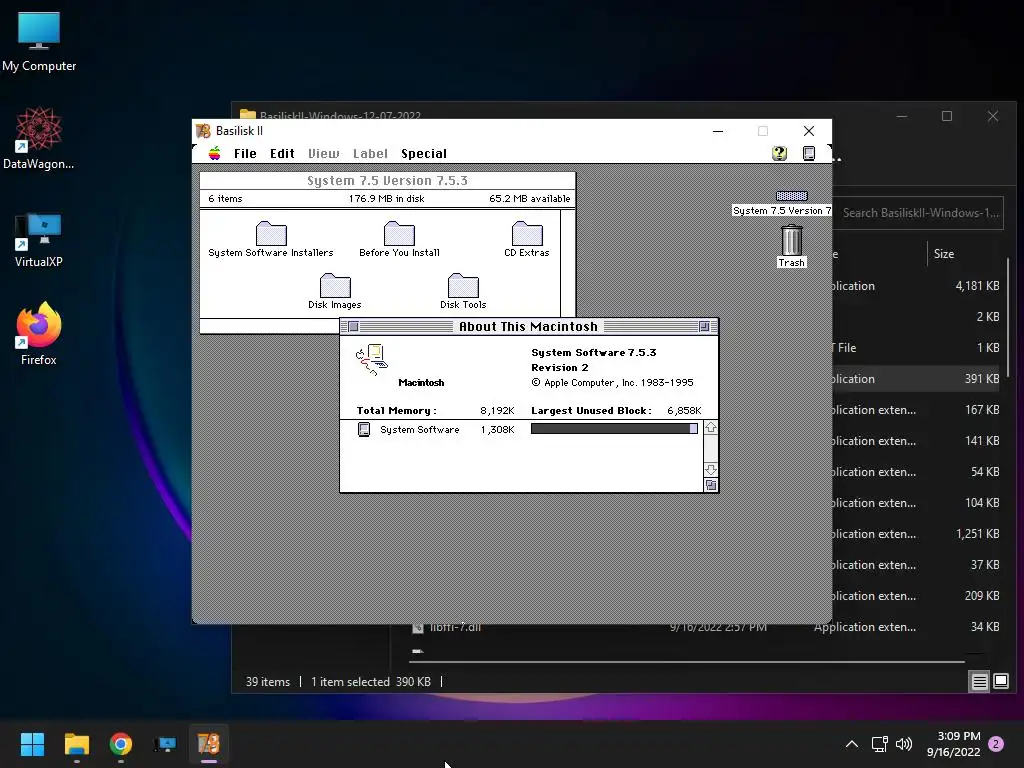Open the taskbar clock and date
Viewport: 1024px width, 768px height.
click(x=953, y=744)
